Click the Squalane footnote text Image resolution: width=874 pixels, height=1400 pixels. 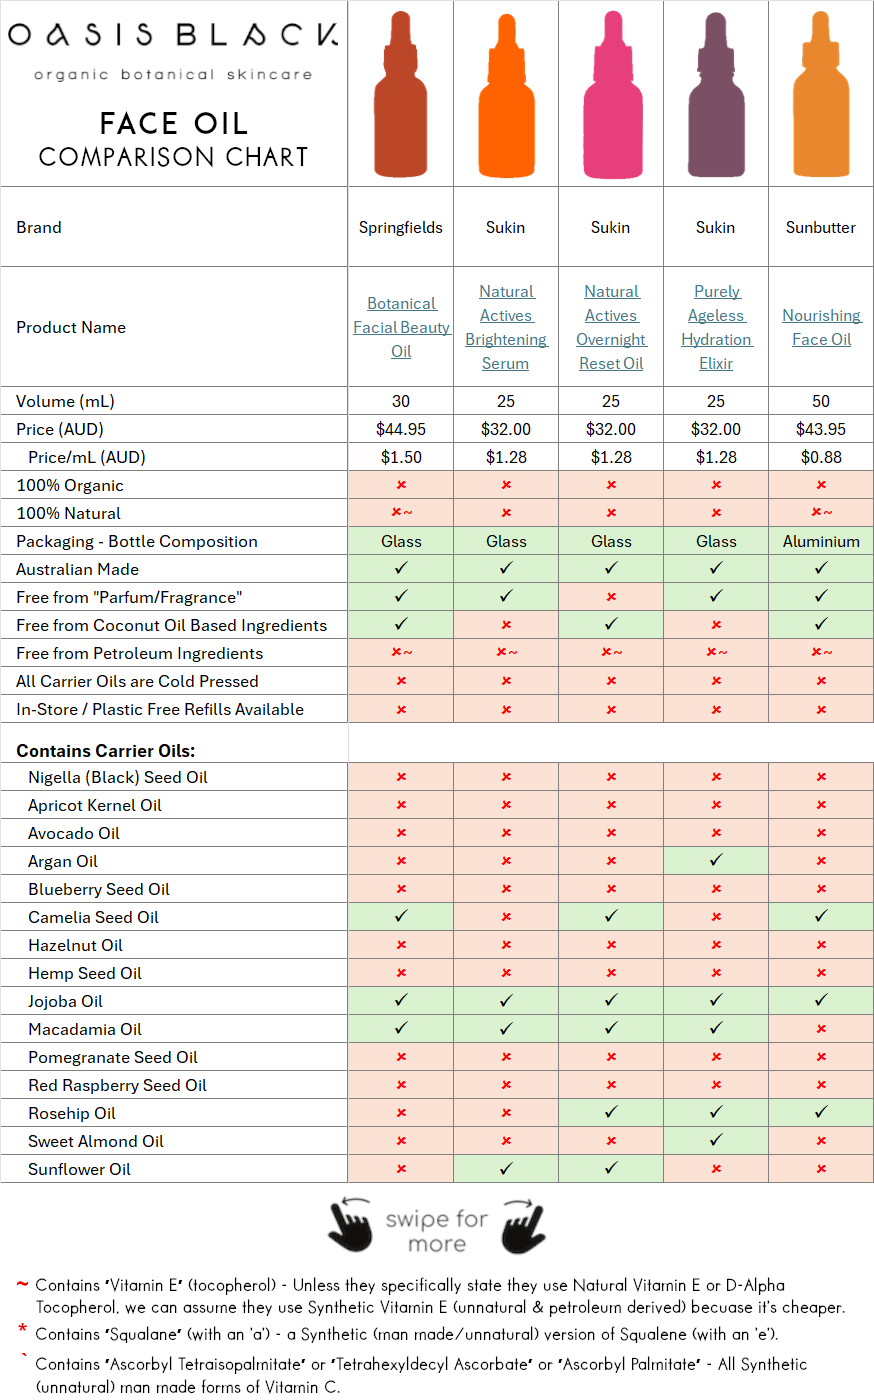406,1334
